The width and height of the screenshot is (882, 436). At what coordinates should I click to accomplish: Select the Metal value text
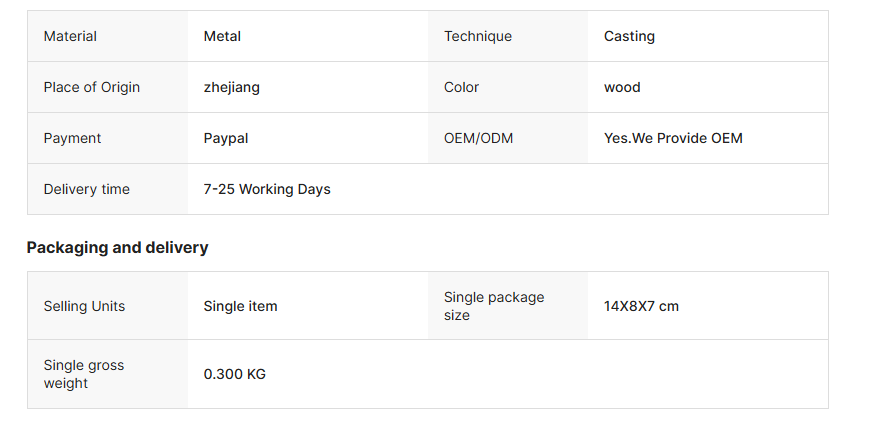(222, 36)
